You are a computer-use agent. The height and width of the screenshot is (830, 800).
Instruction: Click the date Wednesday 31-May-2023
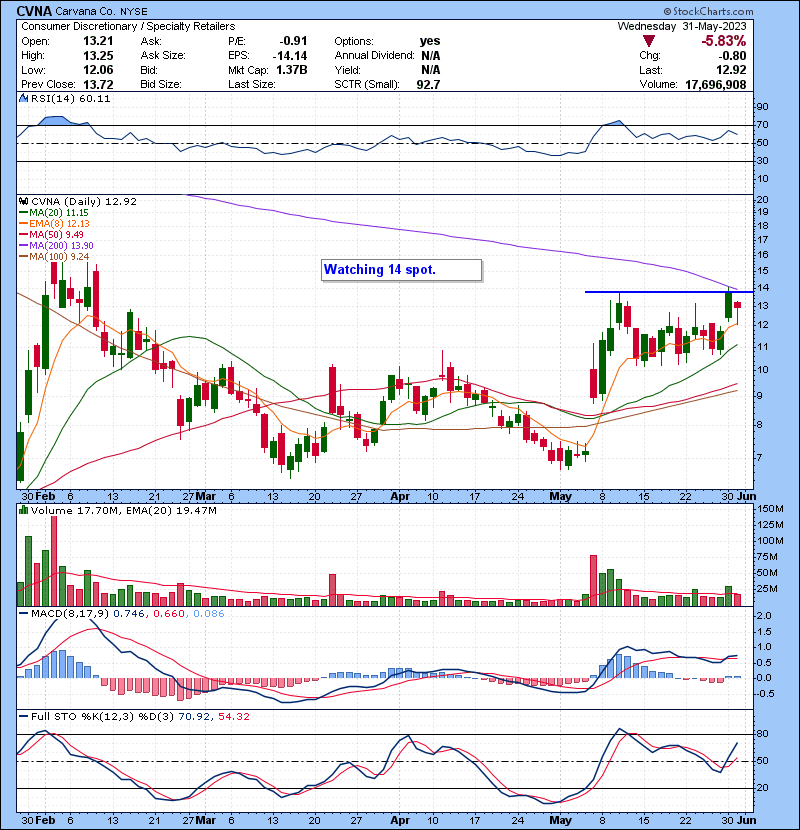(x=682, y=26)
